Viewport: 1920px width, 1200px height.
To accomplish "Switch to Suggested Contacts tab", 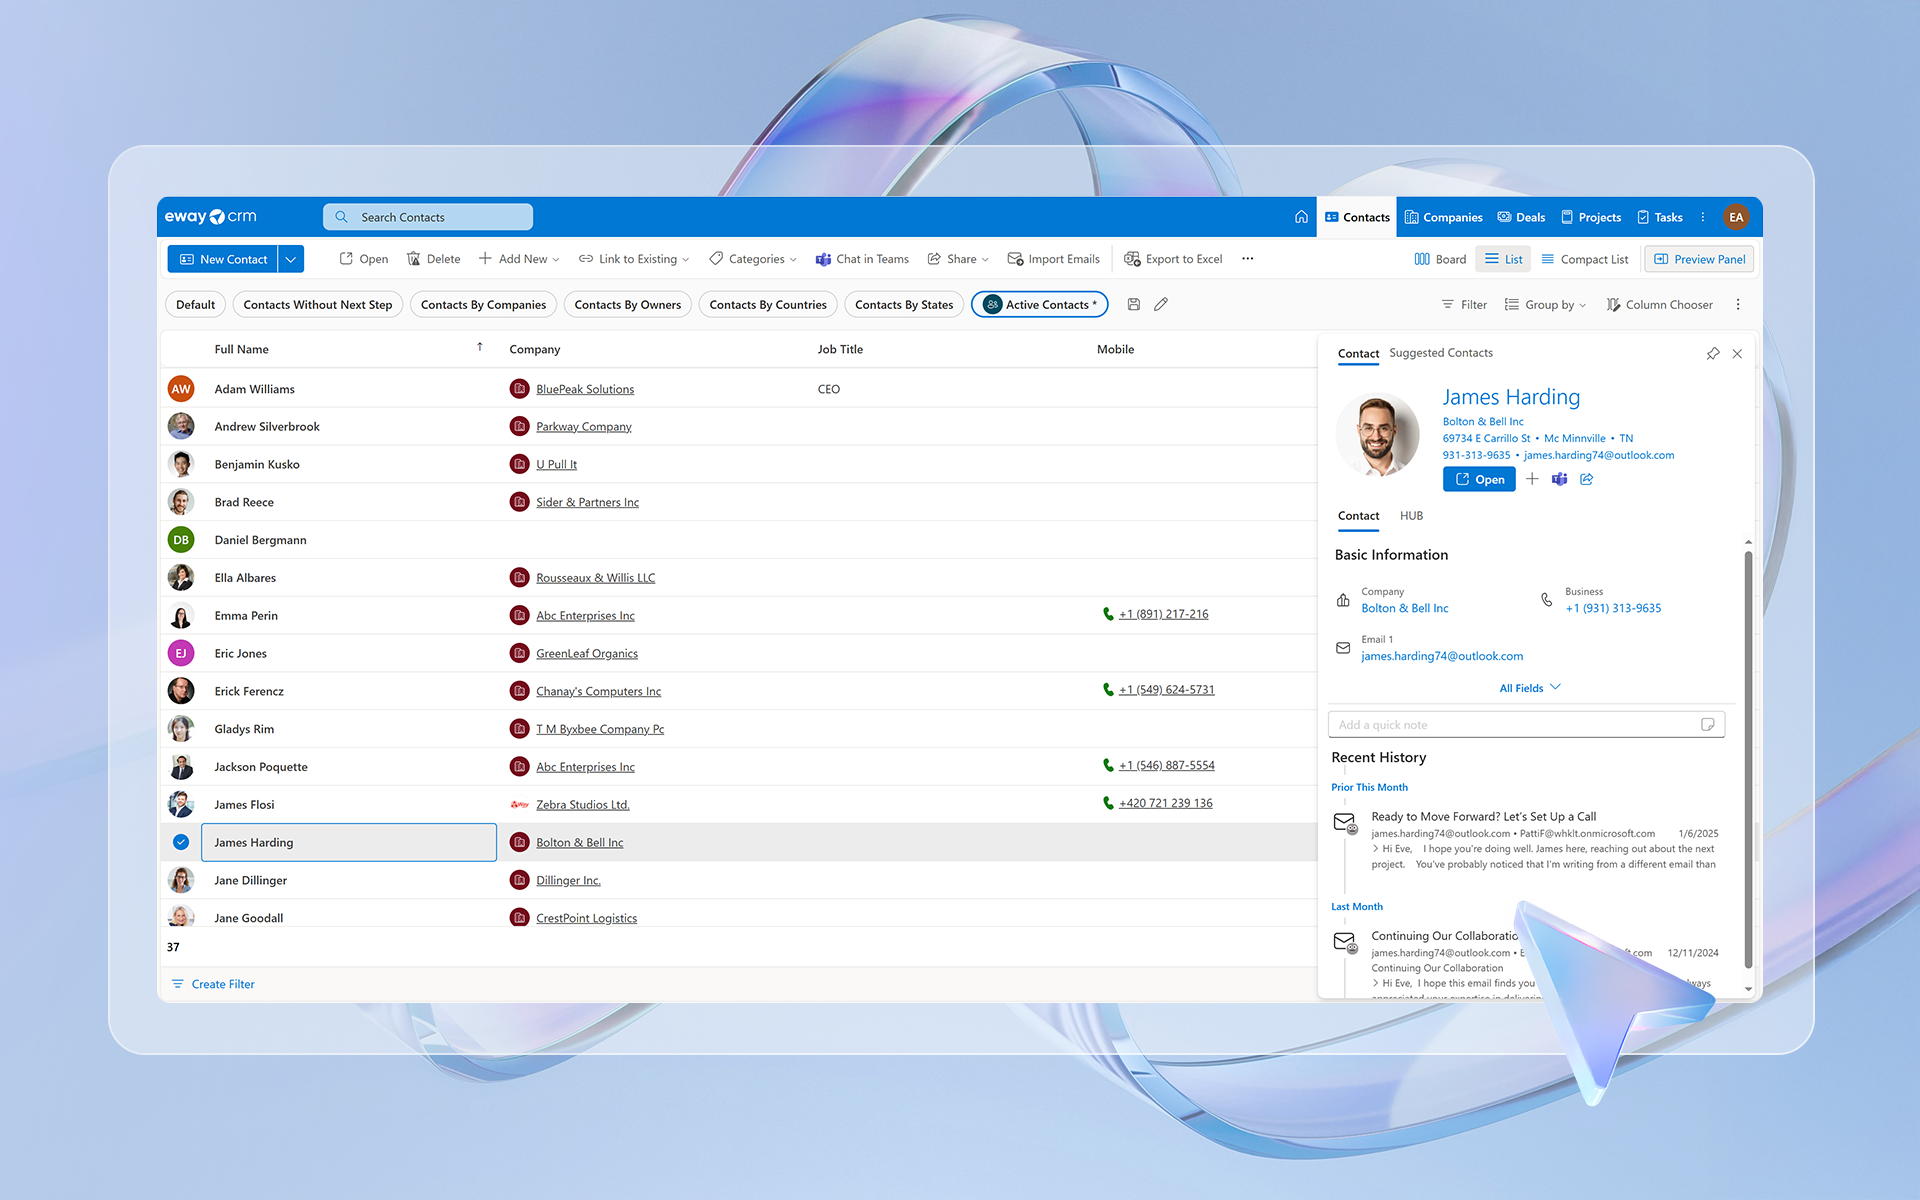I will point(1441,353).
